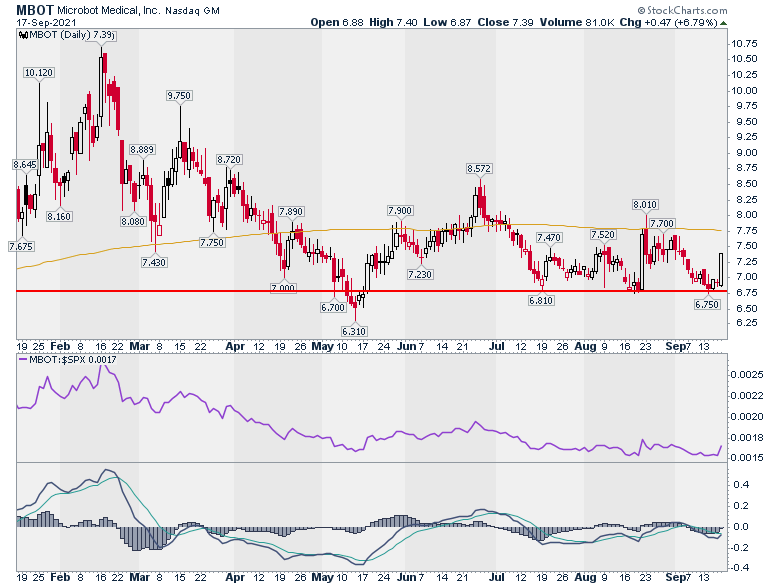The image size is (780, 586).
Task: Click the final white candlestick of September 17
Action: click(721, 269)
